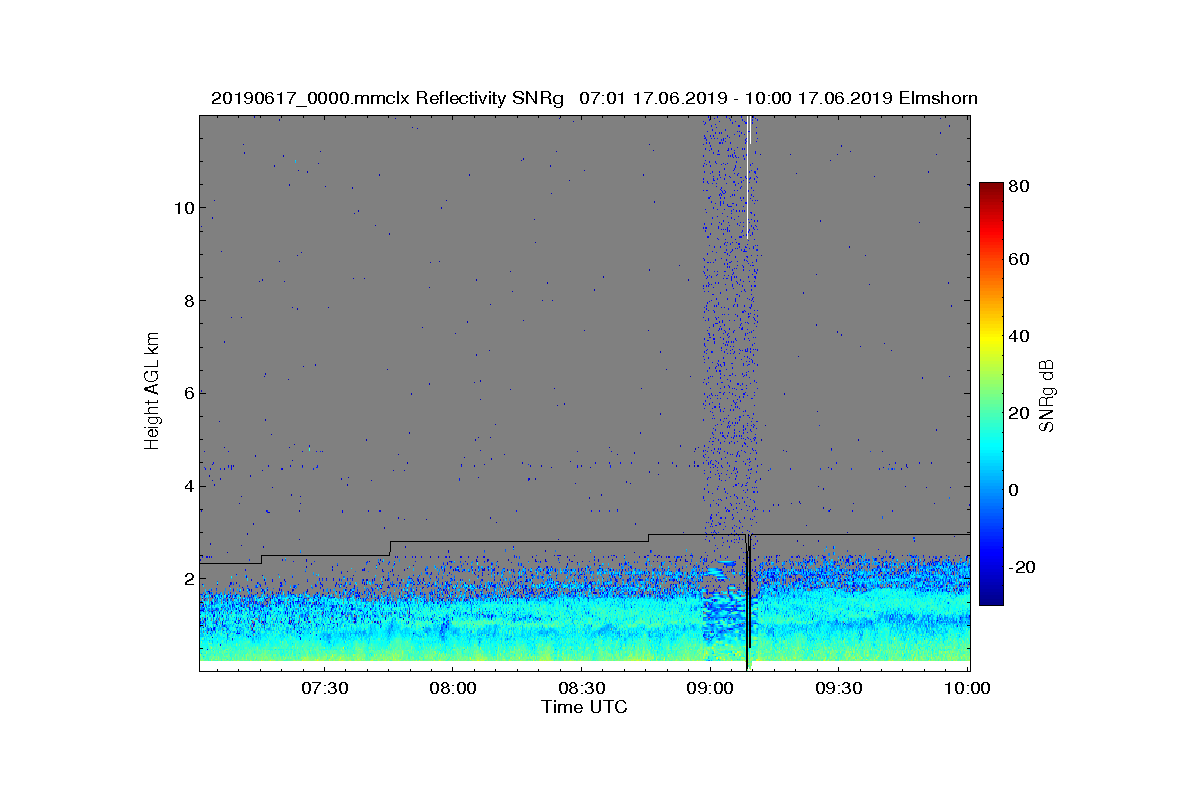Click the height tick label 6
The width and height of the screenshot is (1200, 800).
[188, 393]
